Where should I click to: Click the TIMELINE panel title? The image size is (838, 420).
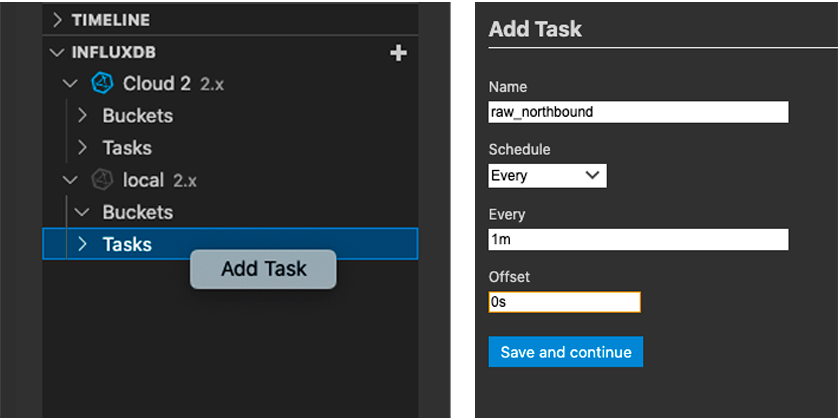(111, 20)
